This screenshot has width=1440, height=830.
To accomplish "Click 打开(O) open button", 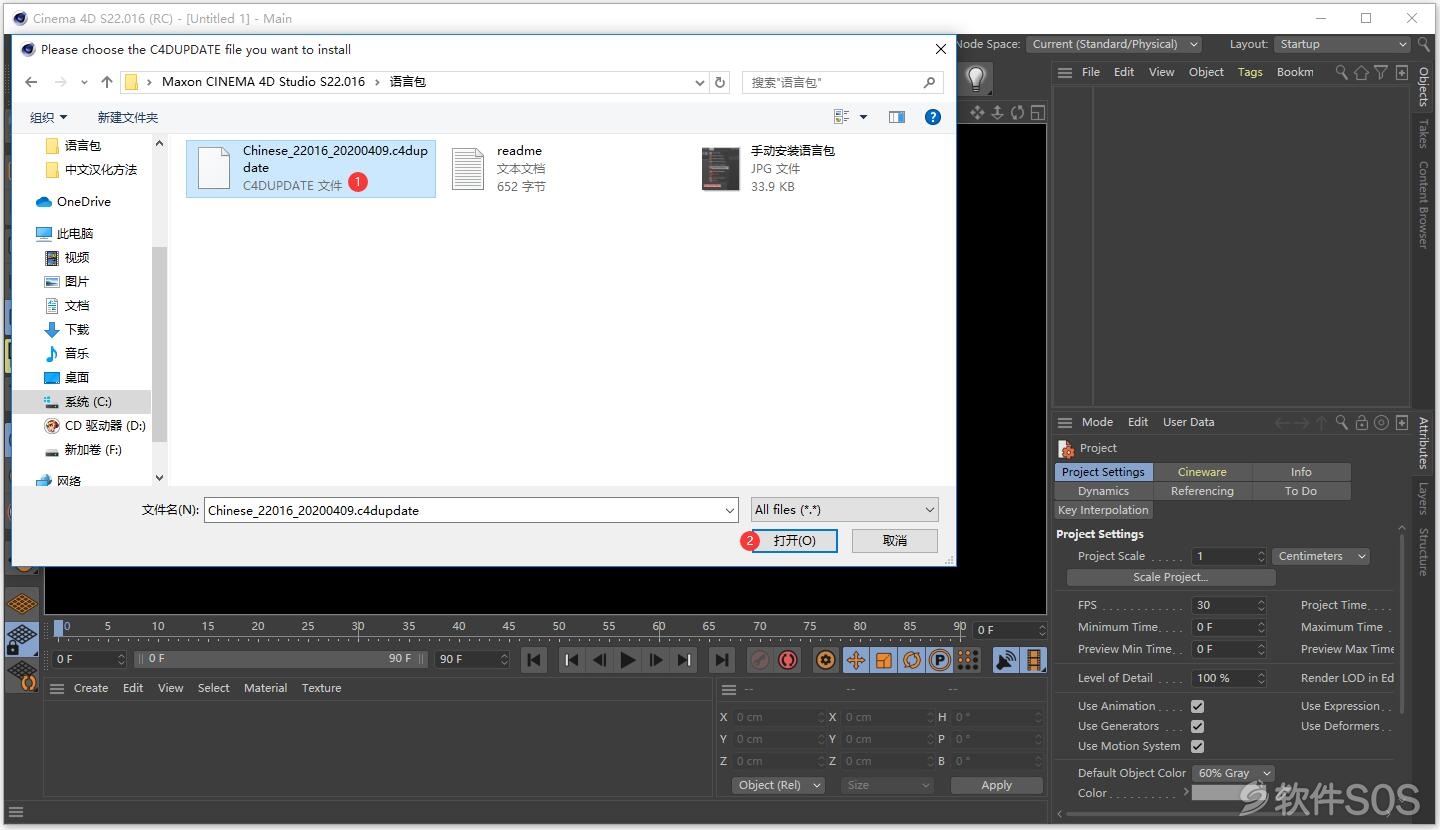I will point(794,541).
